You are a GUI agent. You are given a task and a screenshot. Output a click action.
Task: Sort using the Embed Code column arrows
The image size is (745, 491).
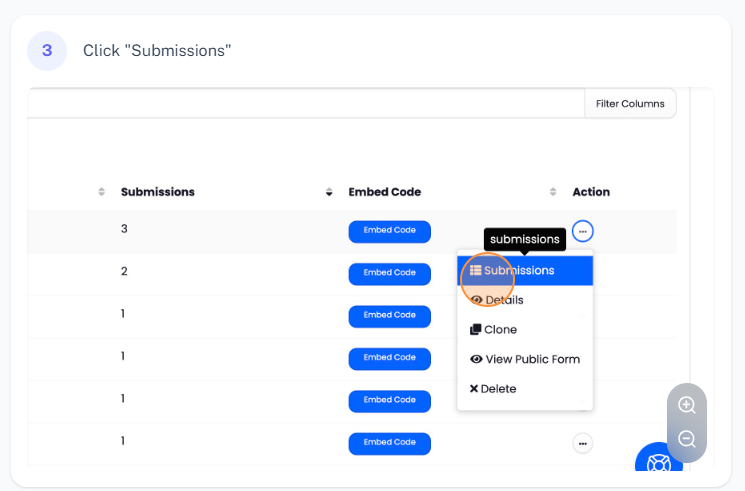553,192
